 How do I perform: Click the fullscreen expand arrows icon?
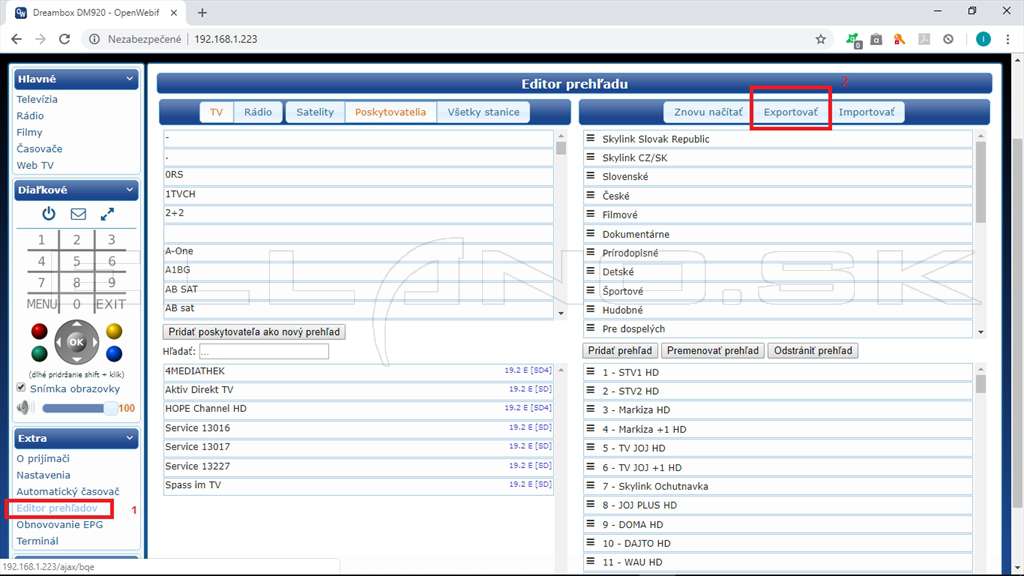107,214
